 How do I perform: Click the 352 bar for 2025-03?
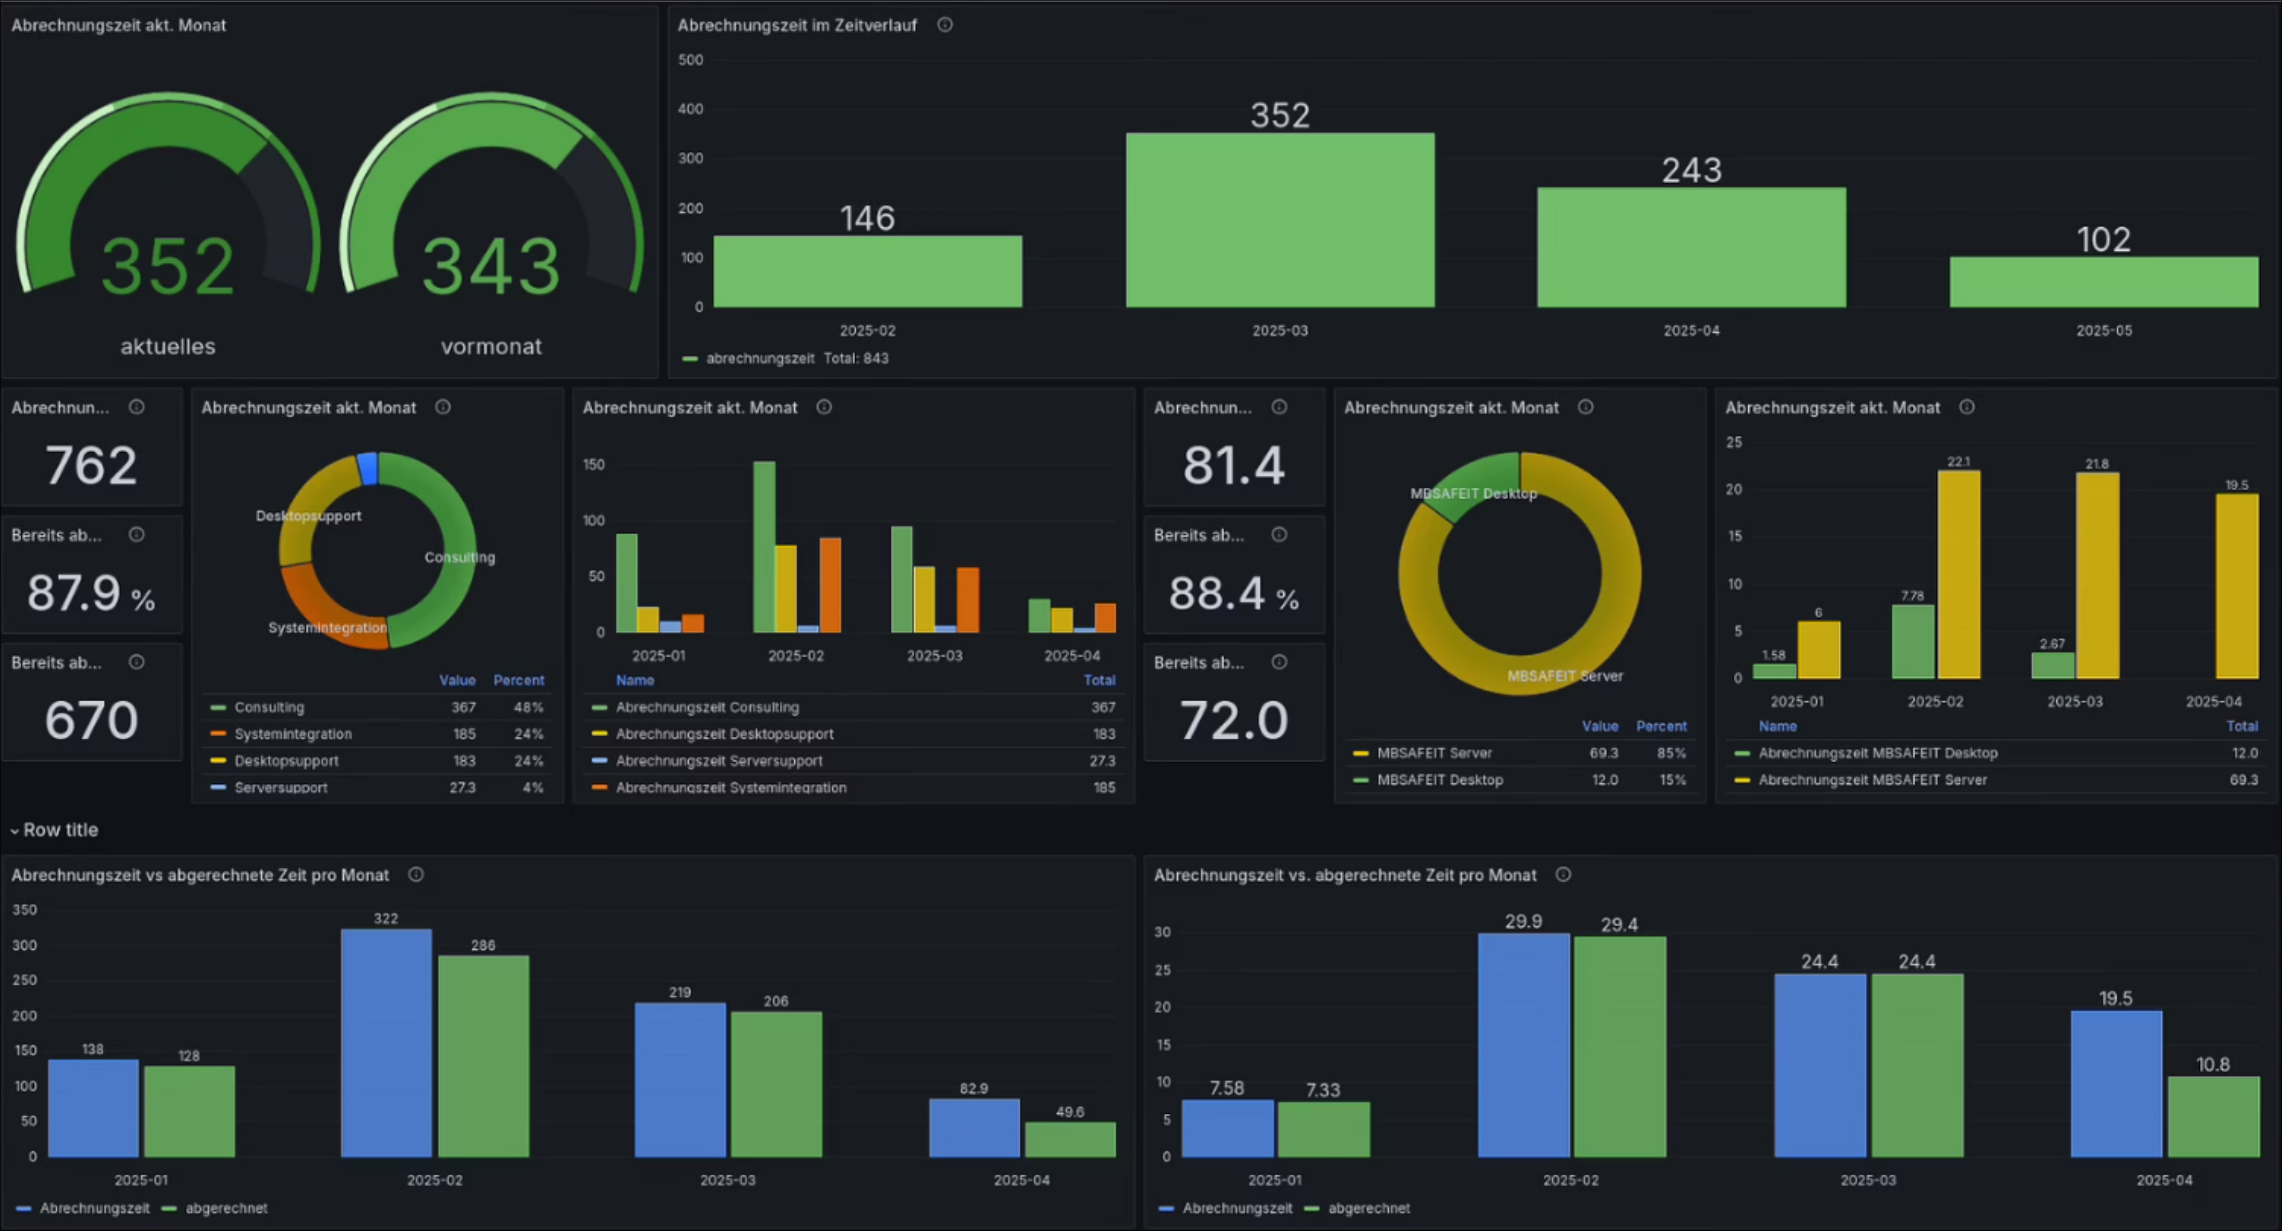click(1280, 220)
